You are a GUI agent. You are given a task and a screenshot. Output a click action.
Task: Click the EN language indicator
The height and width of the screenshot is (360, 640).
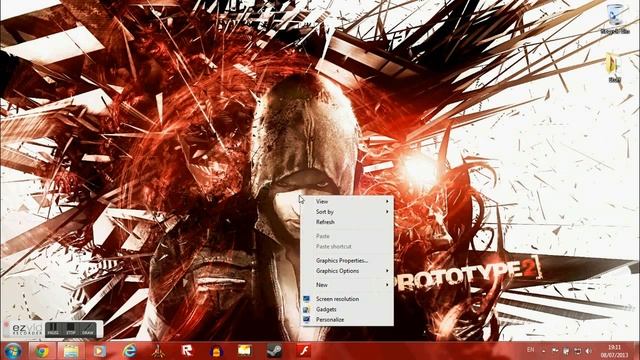530,350
